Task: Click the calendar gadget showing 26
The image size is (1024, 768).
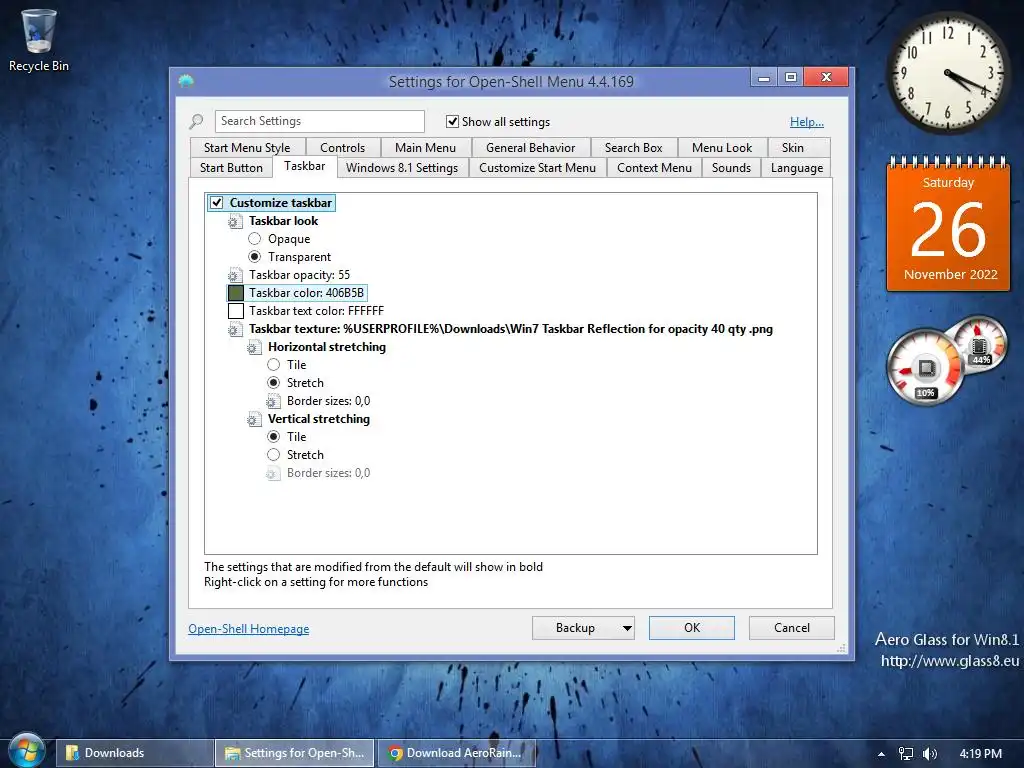Action: 948,224
